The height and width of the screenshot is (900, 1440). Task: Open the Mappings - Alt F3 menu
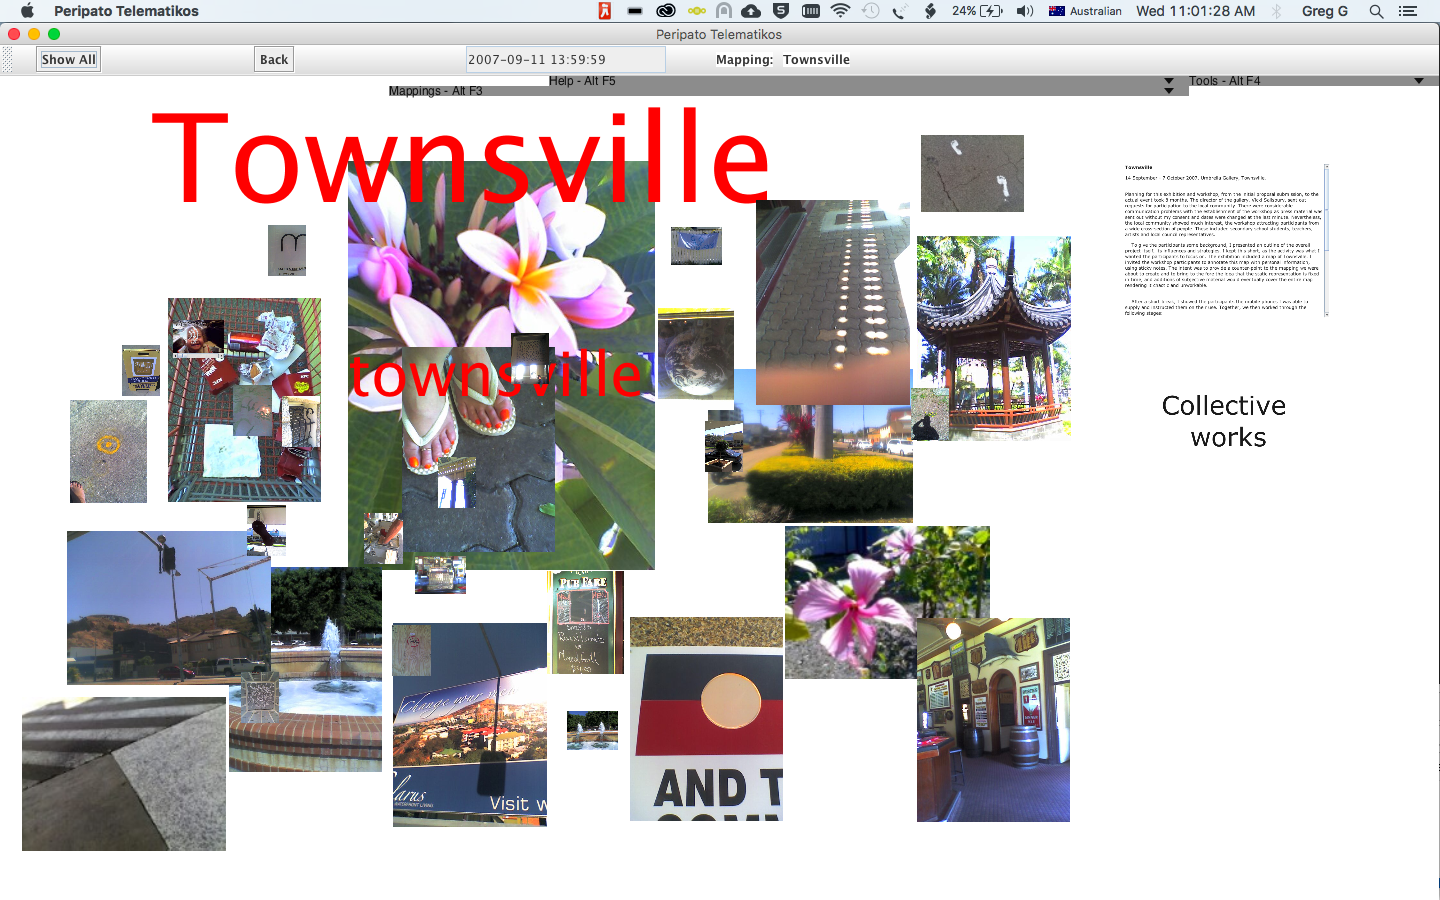[435, 91]
